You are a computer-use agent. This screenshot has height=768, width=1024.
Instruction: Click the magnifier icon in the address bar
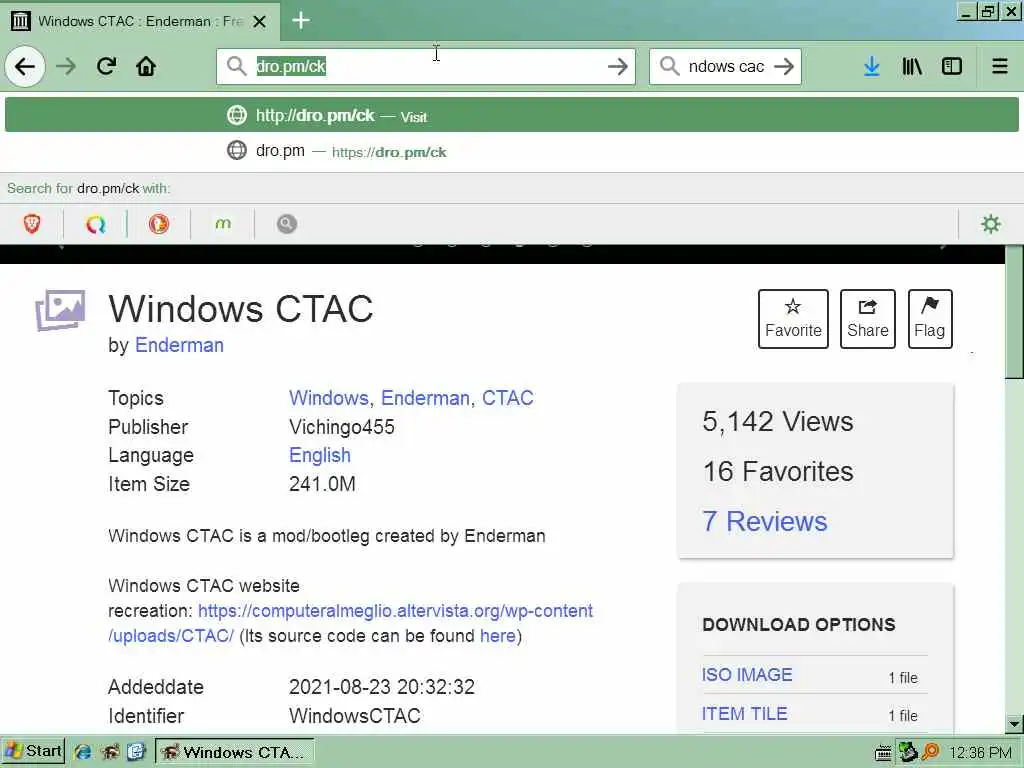click(x=236, y=66)
